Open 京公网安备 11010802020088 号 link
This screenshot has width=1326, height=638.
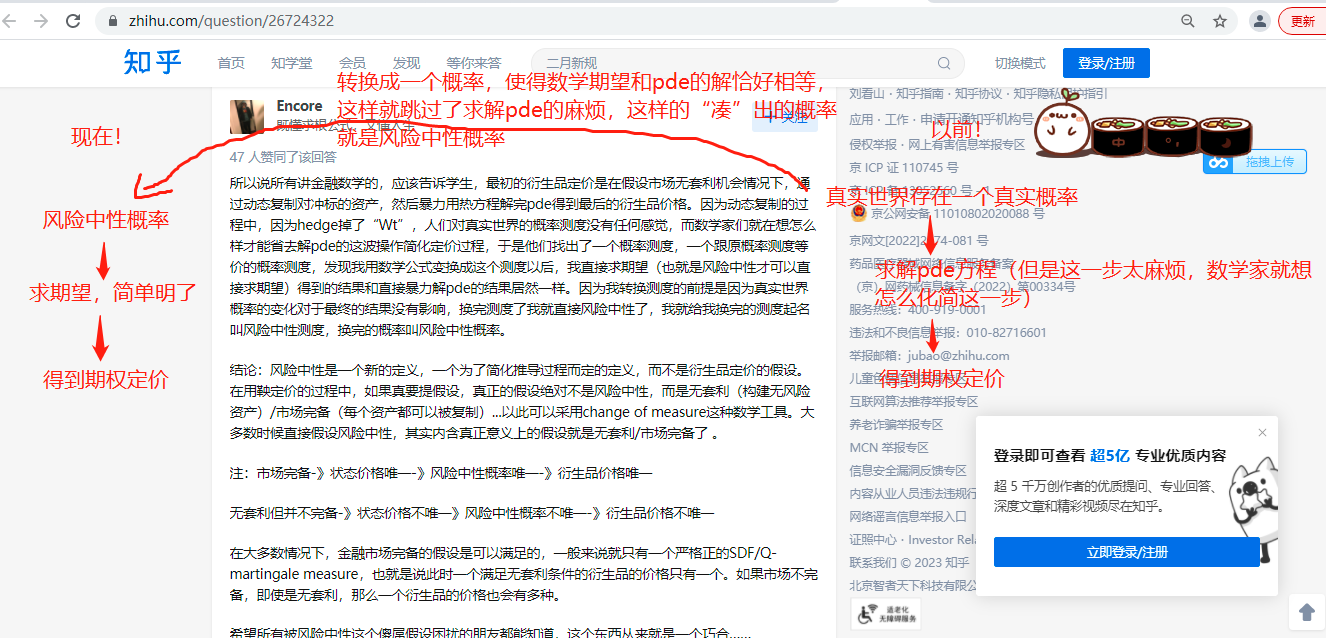(957, 213)
